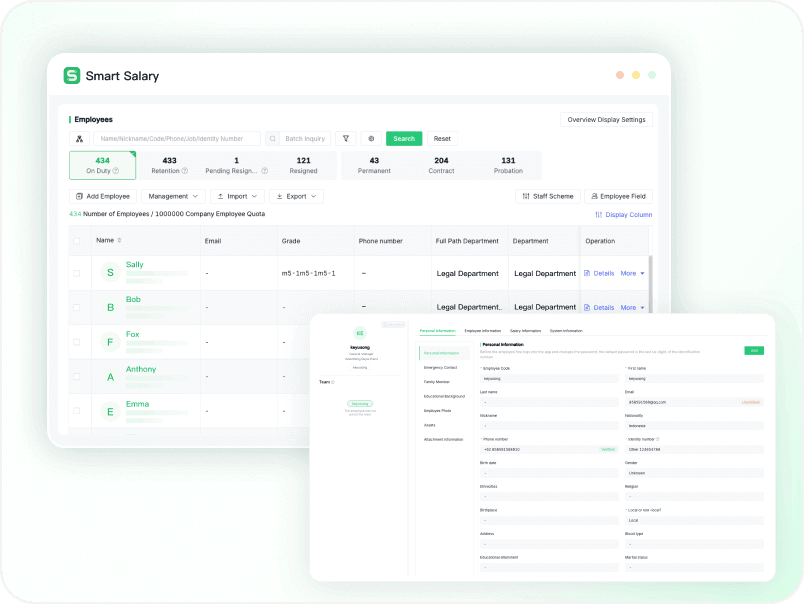804x604 pixels.
Task: Click Fox's avatar circle F
Action: point(110,342)
